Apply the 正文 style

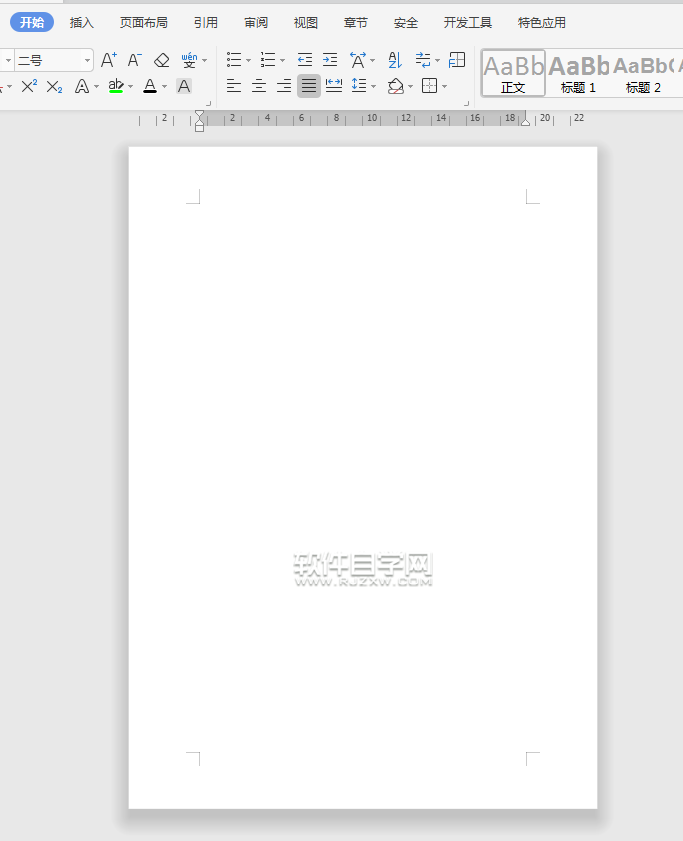coord(513,74)
